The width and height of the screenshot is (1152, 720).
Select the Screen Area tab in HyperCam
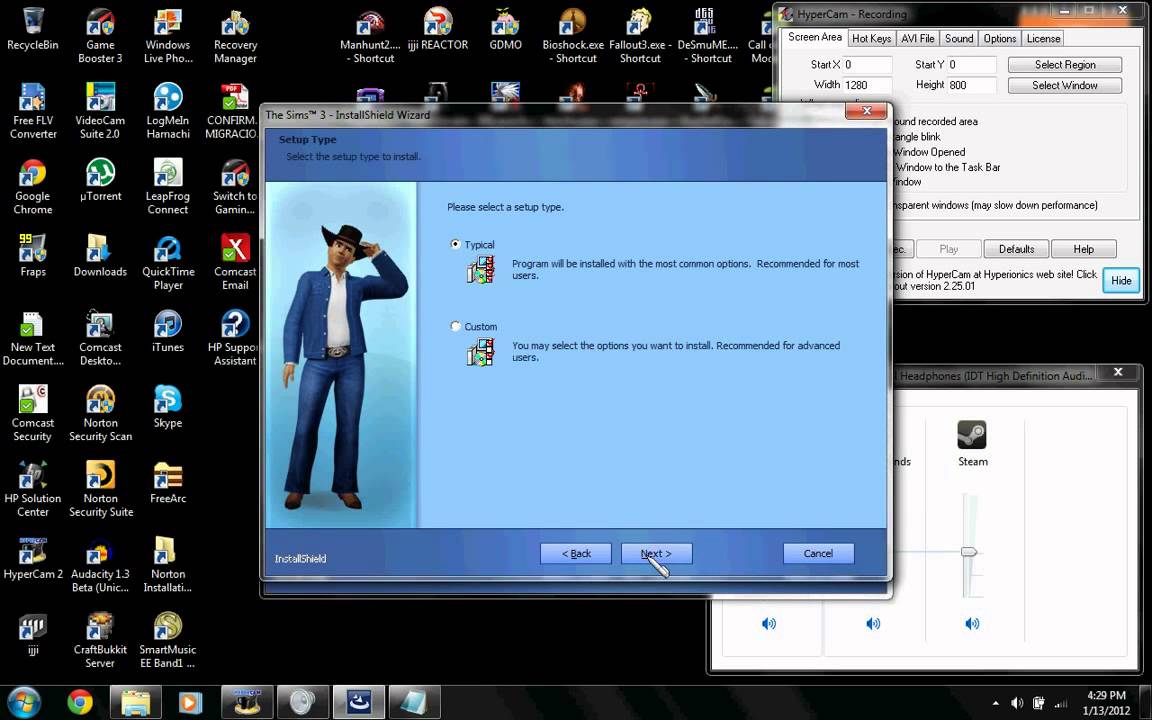pyautogui.click(x=815, y=37)
